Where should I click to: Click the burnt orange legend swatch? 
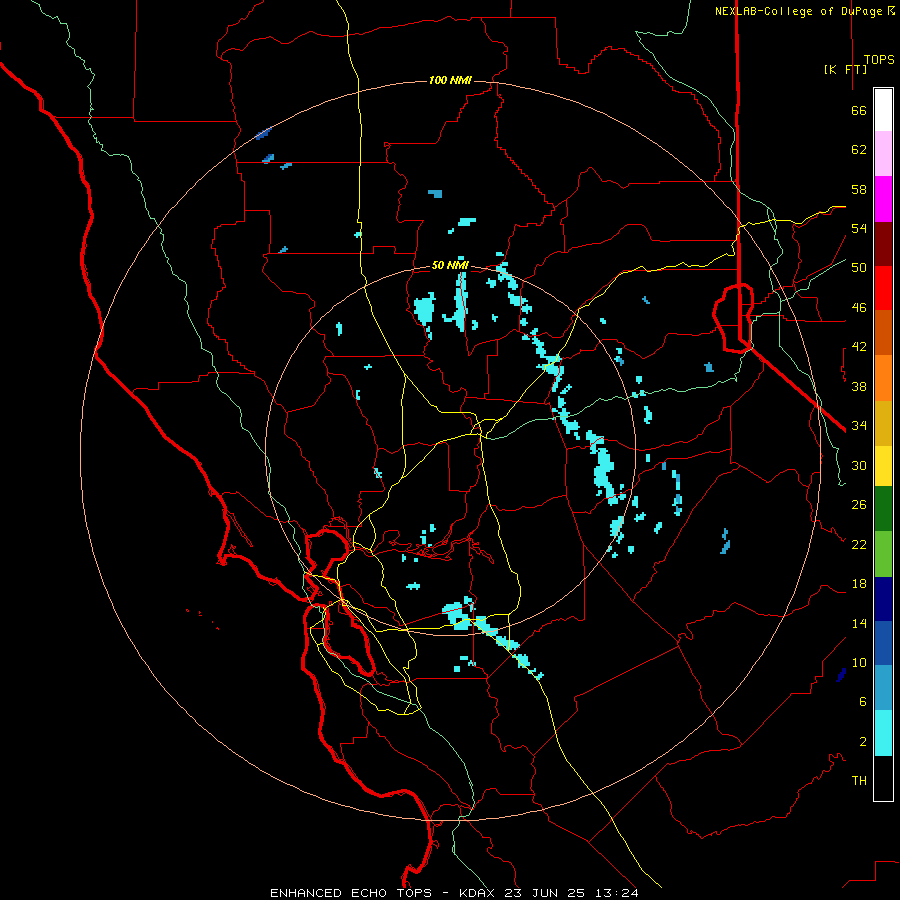coord(883,332)
